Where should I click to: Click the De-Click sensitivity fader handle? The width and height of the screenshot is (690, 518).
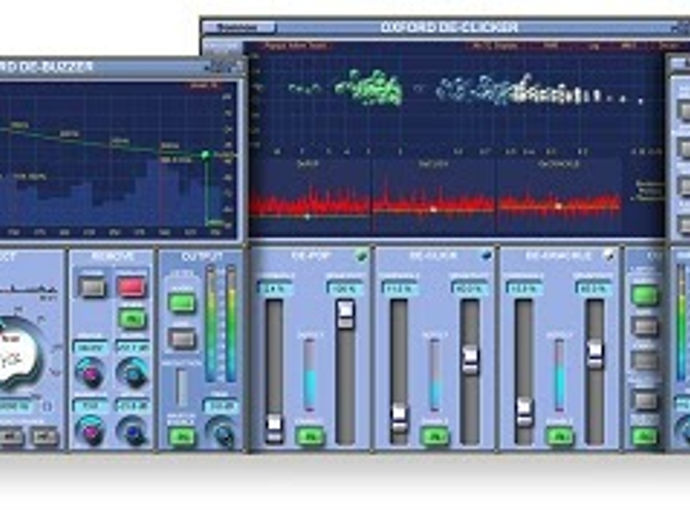tap(470, 360)
